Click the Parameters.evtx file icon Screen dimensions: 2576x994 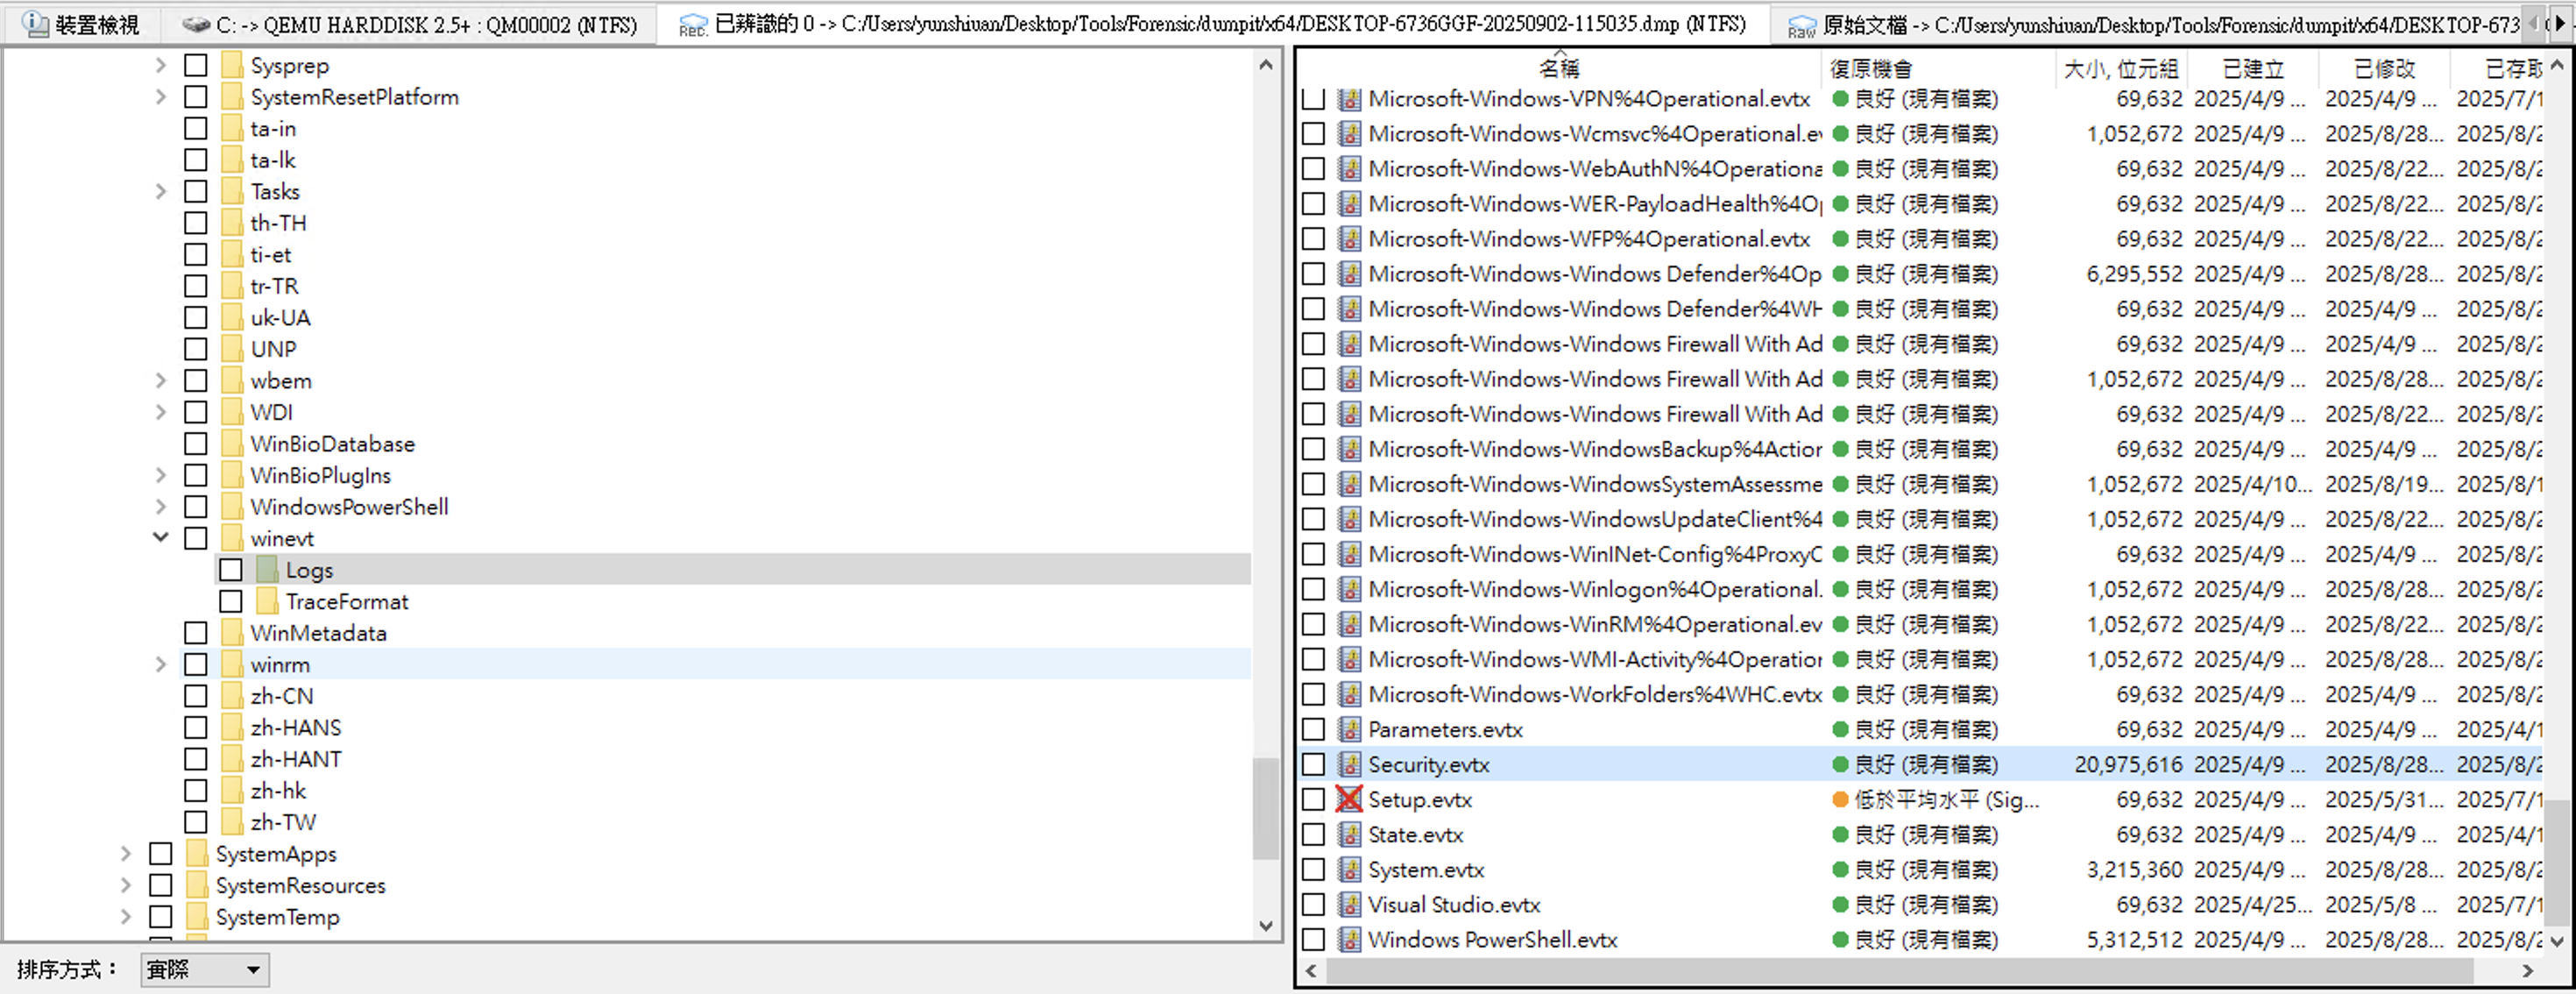[1349, 729]
